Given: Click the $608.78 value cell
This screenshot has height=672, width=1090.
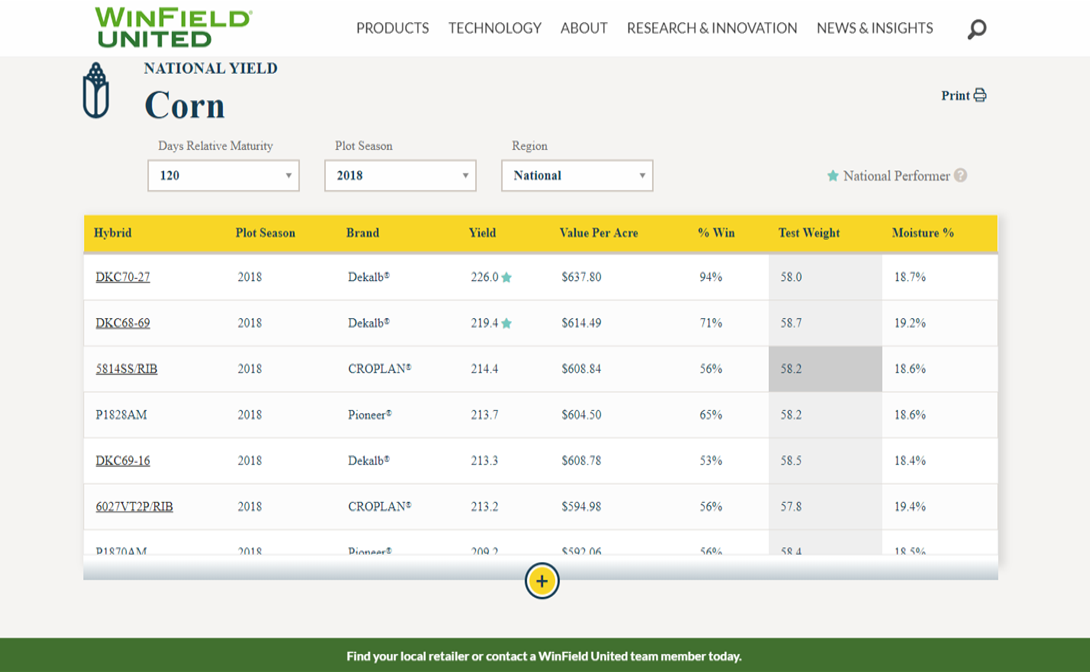Looking at the screenshot, I should tap(581, 460).
